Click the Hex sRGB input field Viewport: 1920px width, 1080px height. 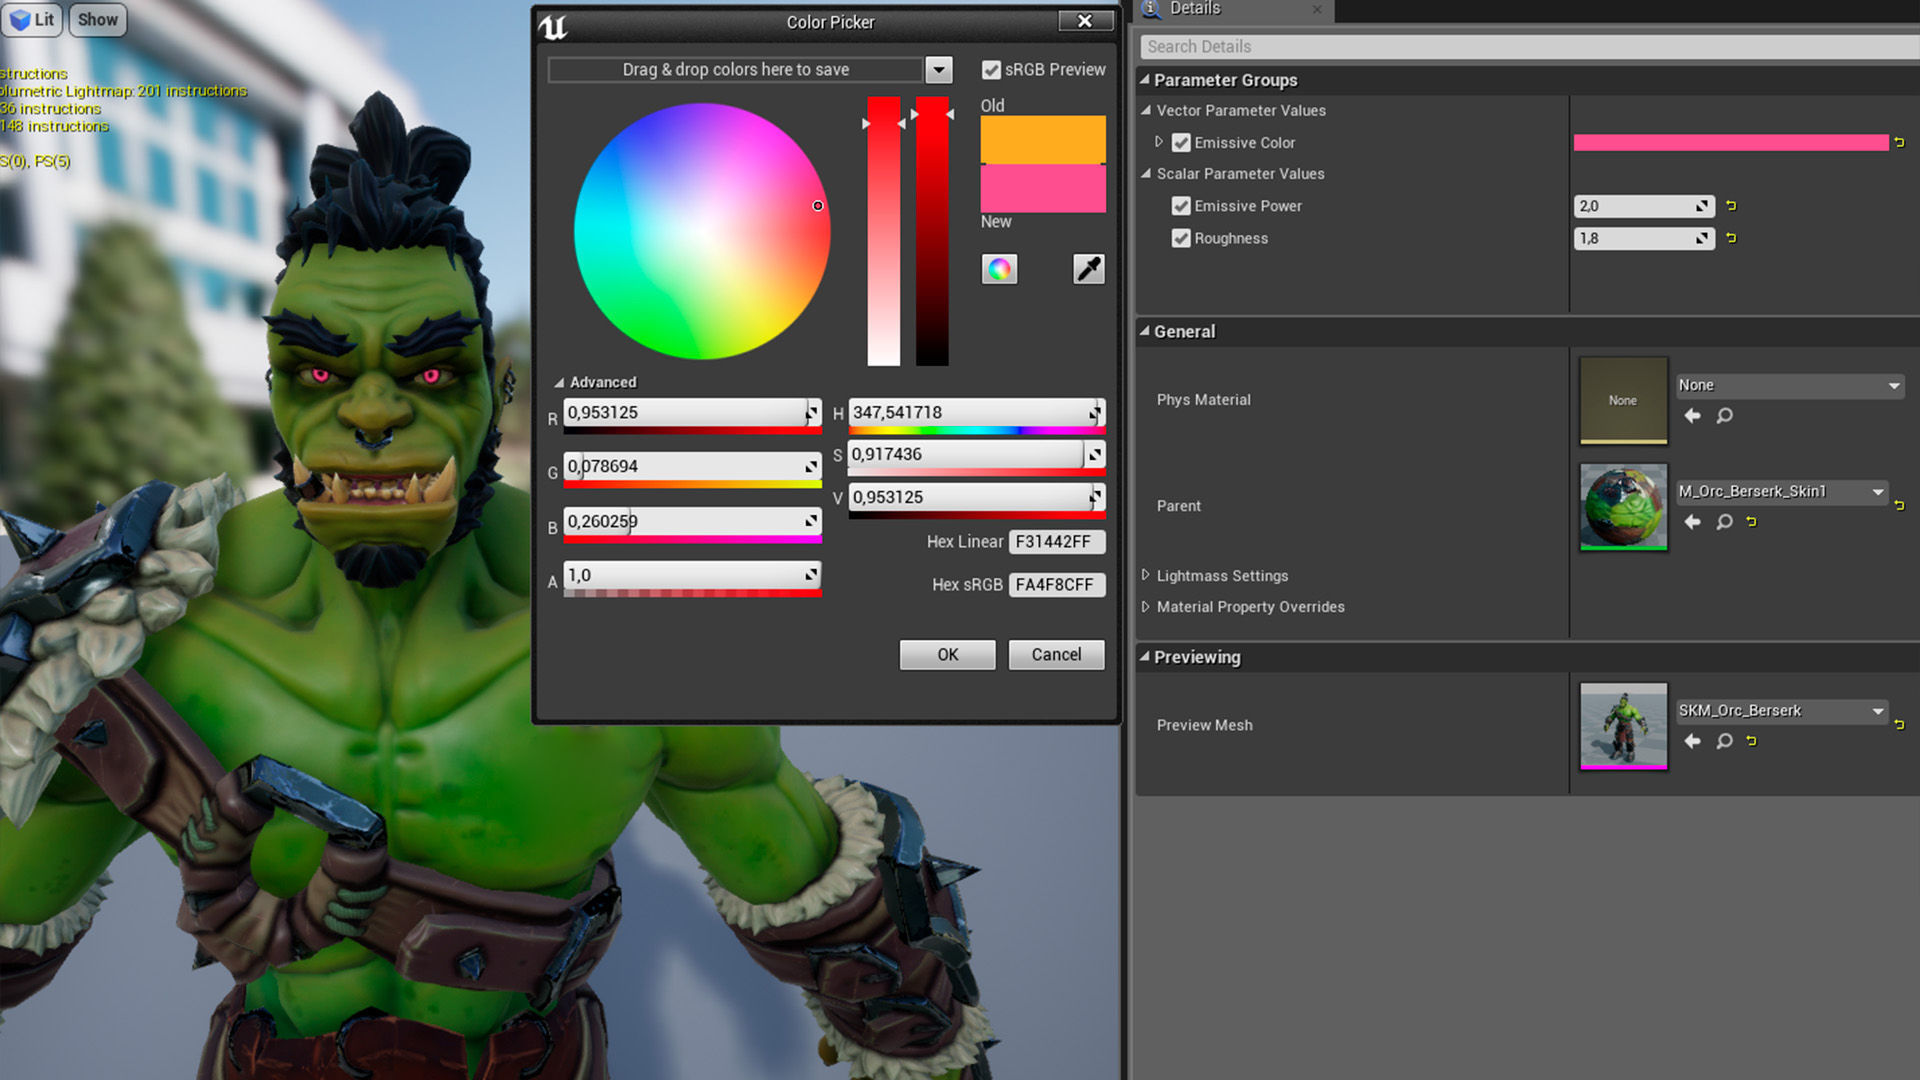pyautogui.click(x=1057, y=584)
